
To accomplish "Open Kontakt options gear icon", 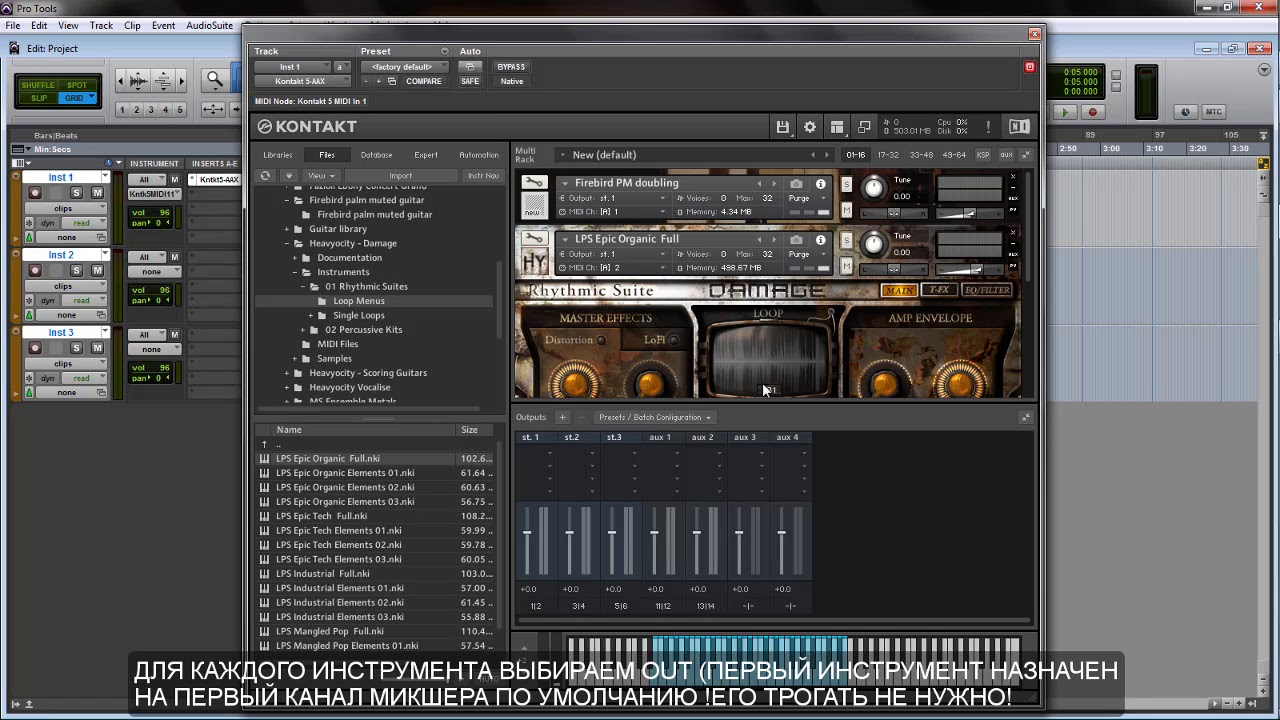I will tap(810, 127).
